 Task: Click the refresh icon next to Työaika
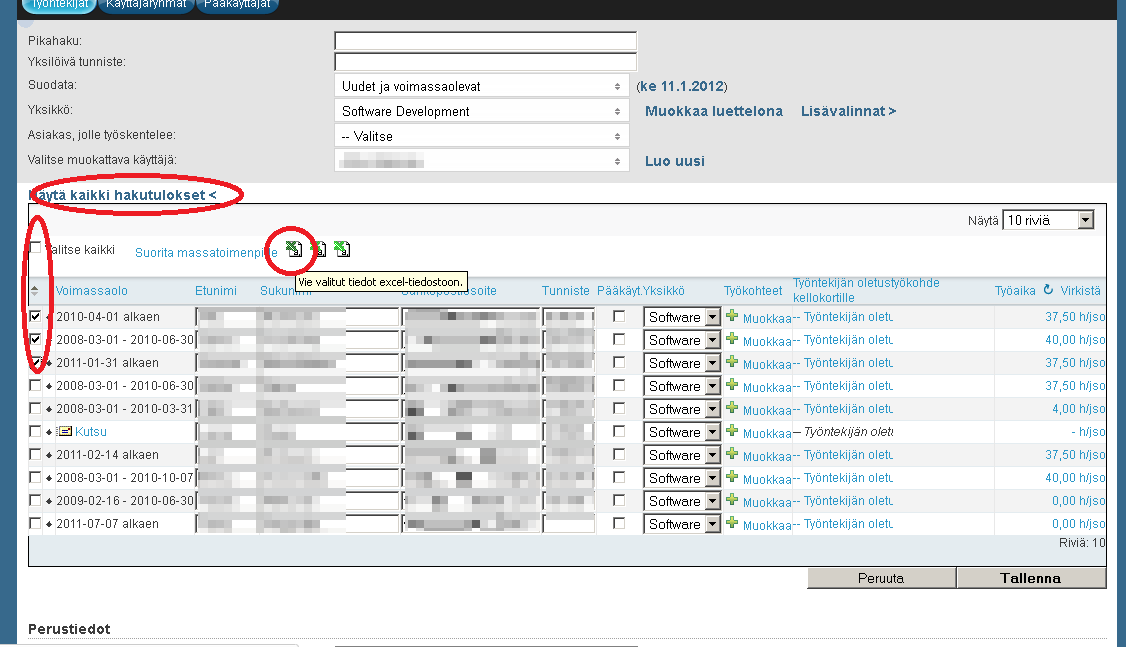1048,290
